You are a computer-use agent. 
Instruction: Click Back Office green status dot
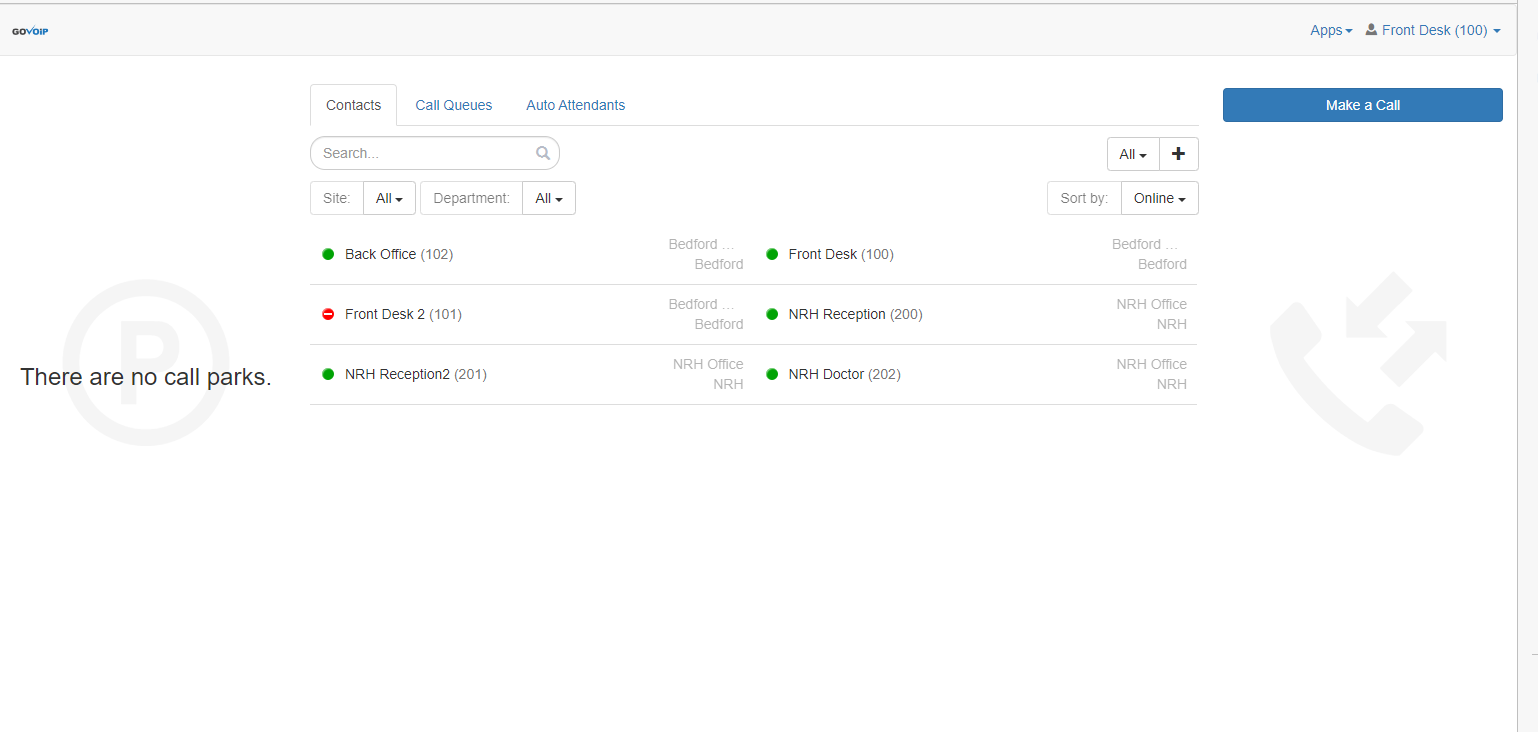[328, 254]
